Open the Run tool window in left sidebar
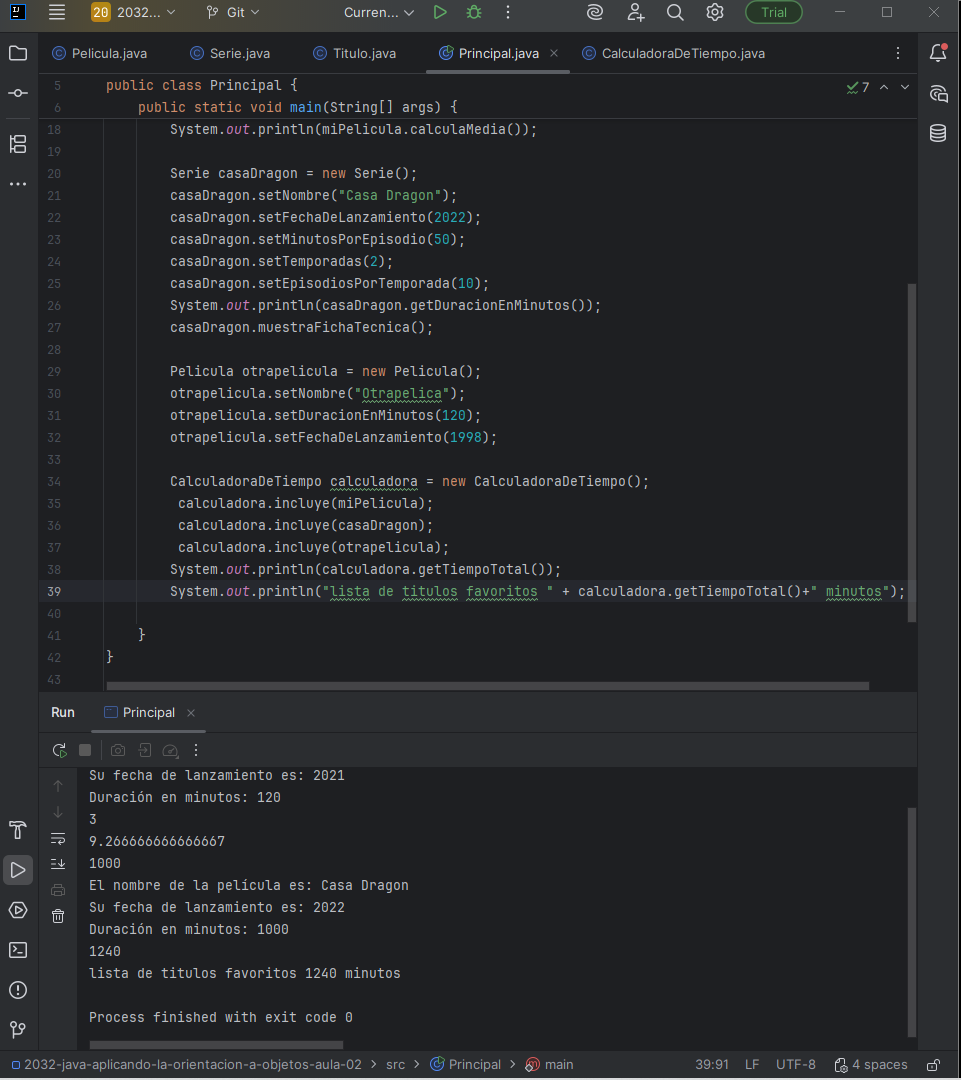 (18, 870)
